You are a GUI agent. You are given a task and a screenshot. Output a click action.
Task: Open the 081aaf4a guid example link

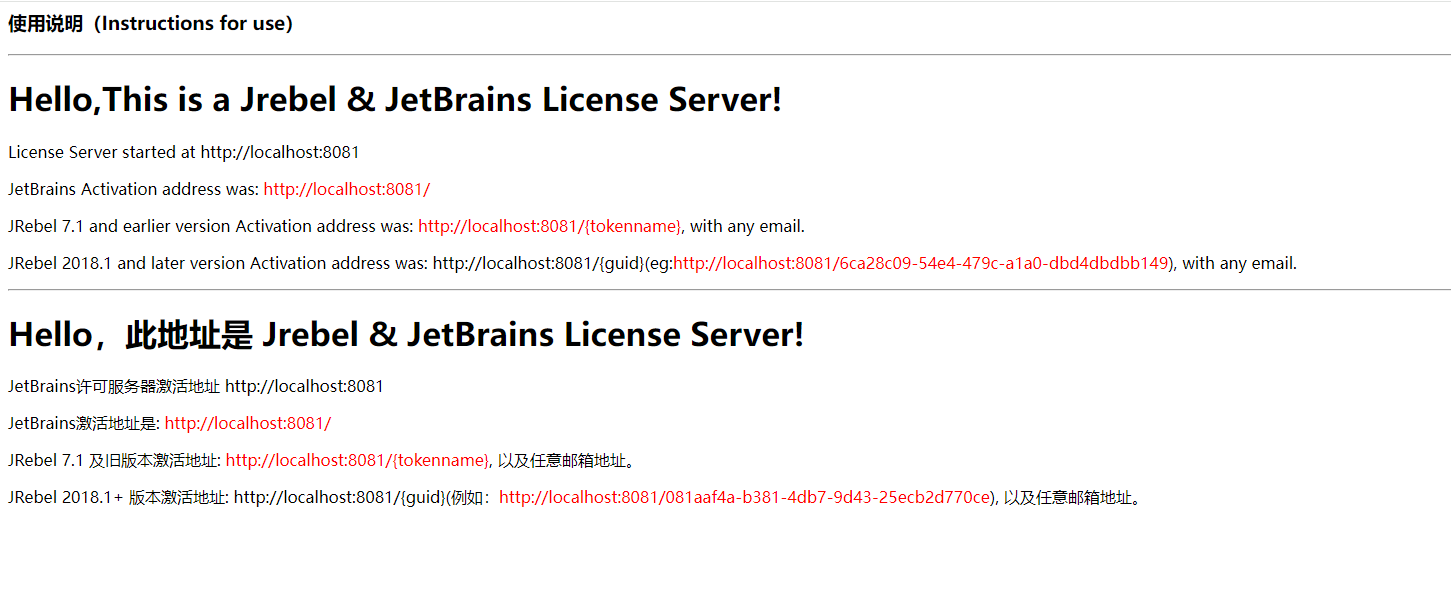pos(744,497)
